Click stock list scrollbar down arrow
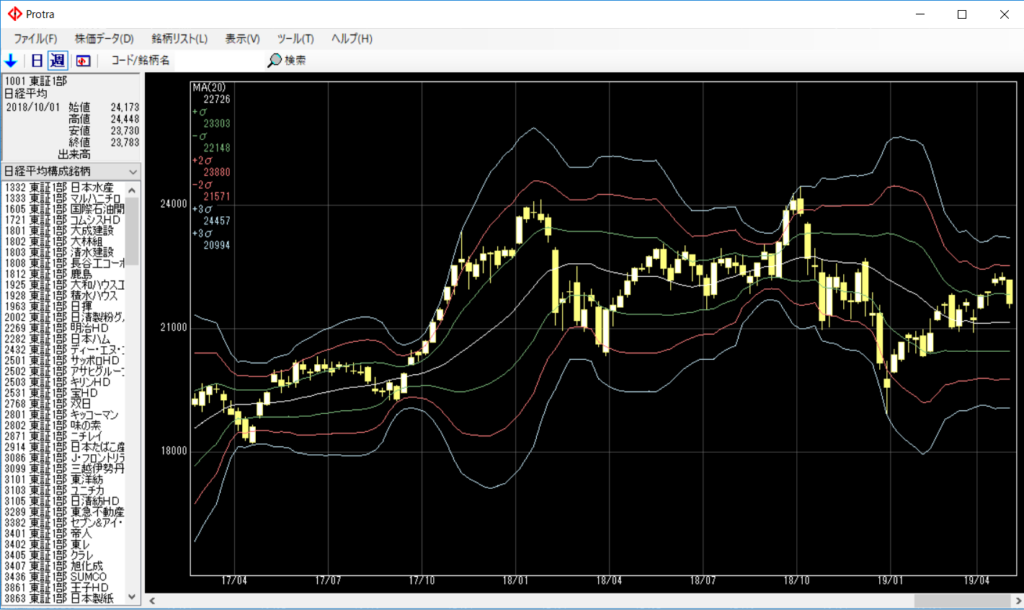 pos(133,596)
